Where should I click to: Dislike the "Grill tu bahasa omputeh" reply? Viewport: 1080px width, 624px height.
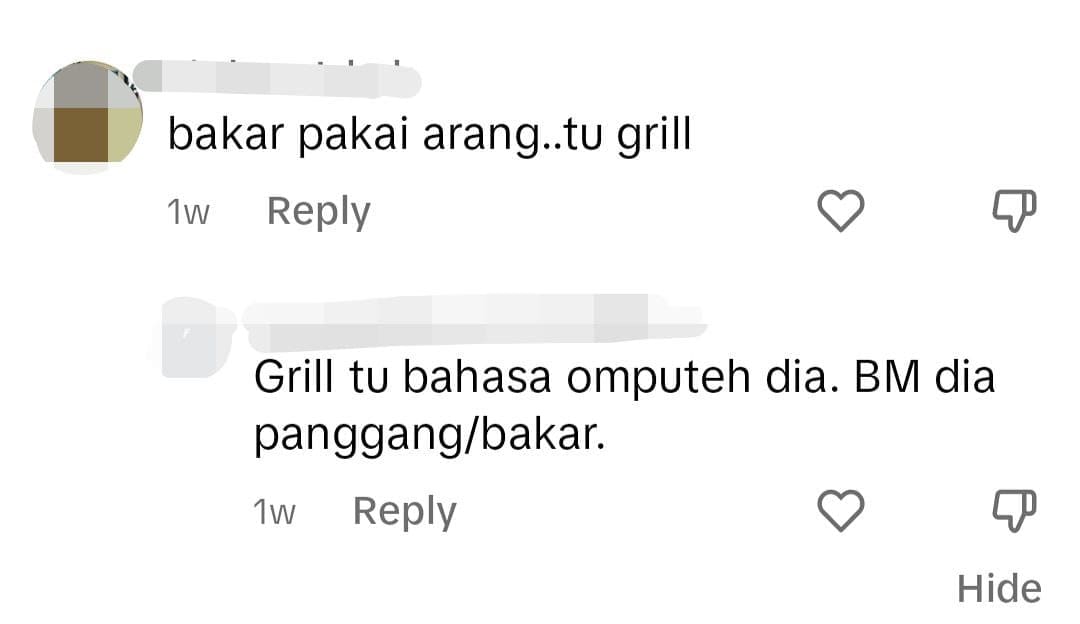[x=1014, y=510]
